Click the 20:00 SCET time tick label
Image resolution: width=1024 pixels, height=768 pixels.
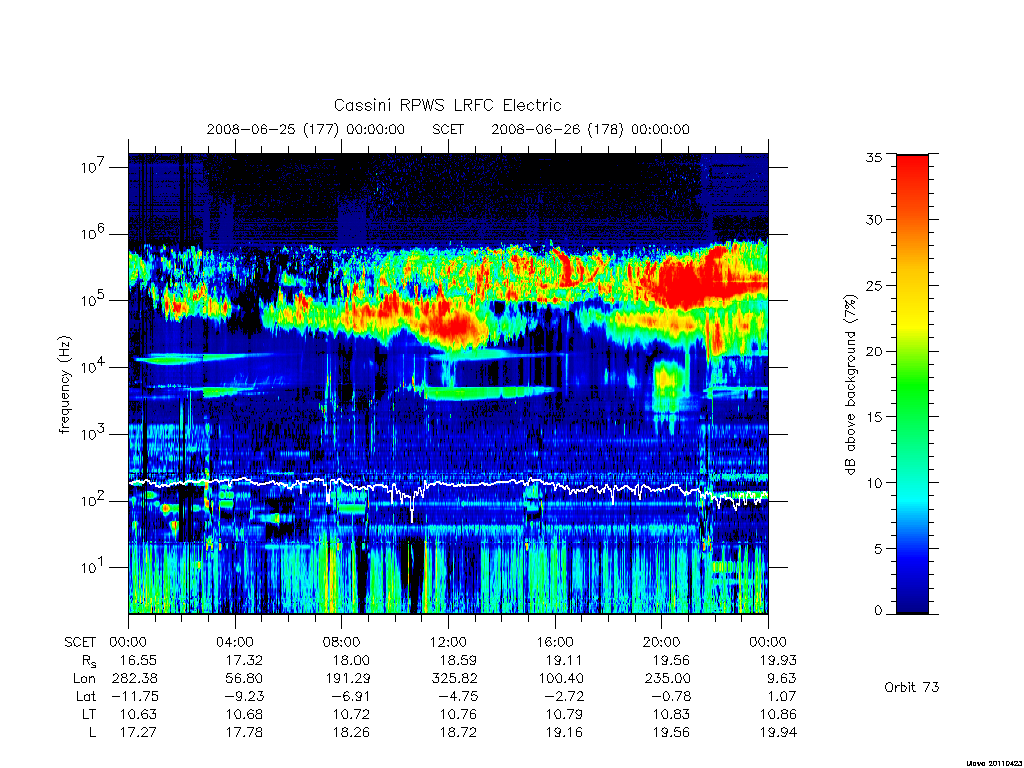661,642
